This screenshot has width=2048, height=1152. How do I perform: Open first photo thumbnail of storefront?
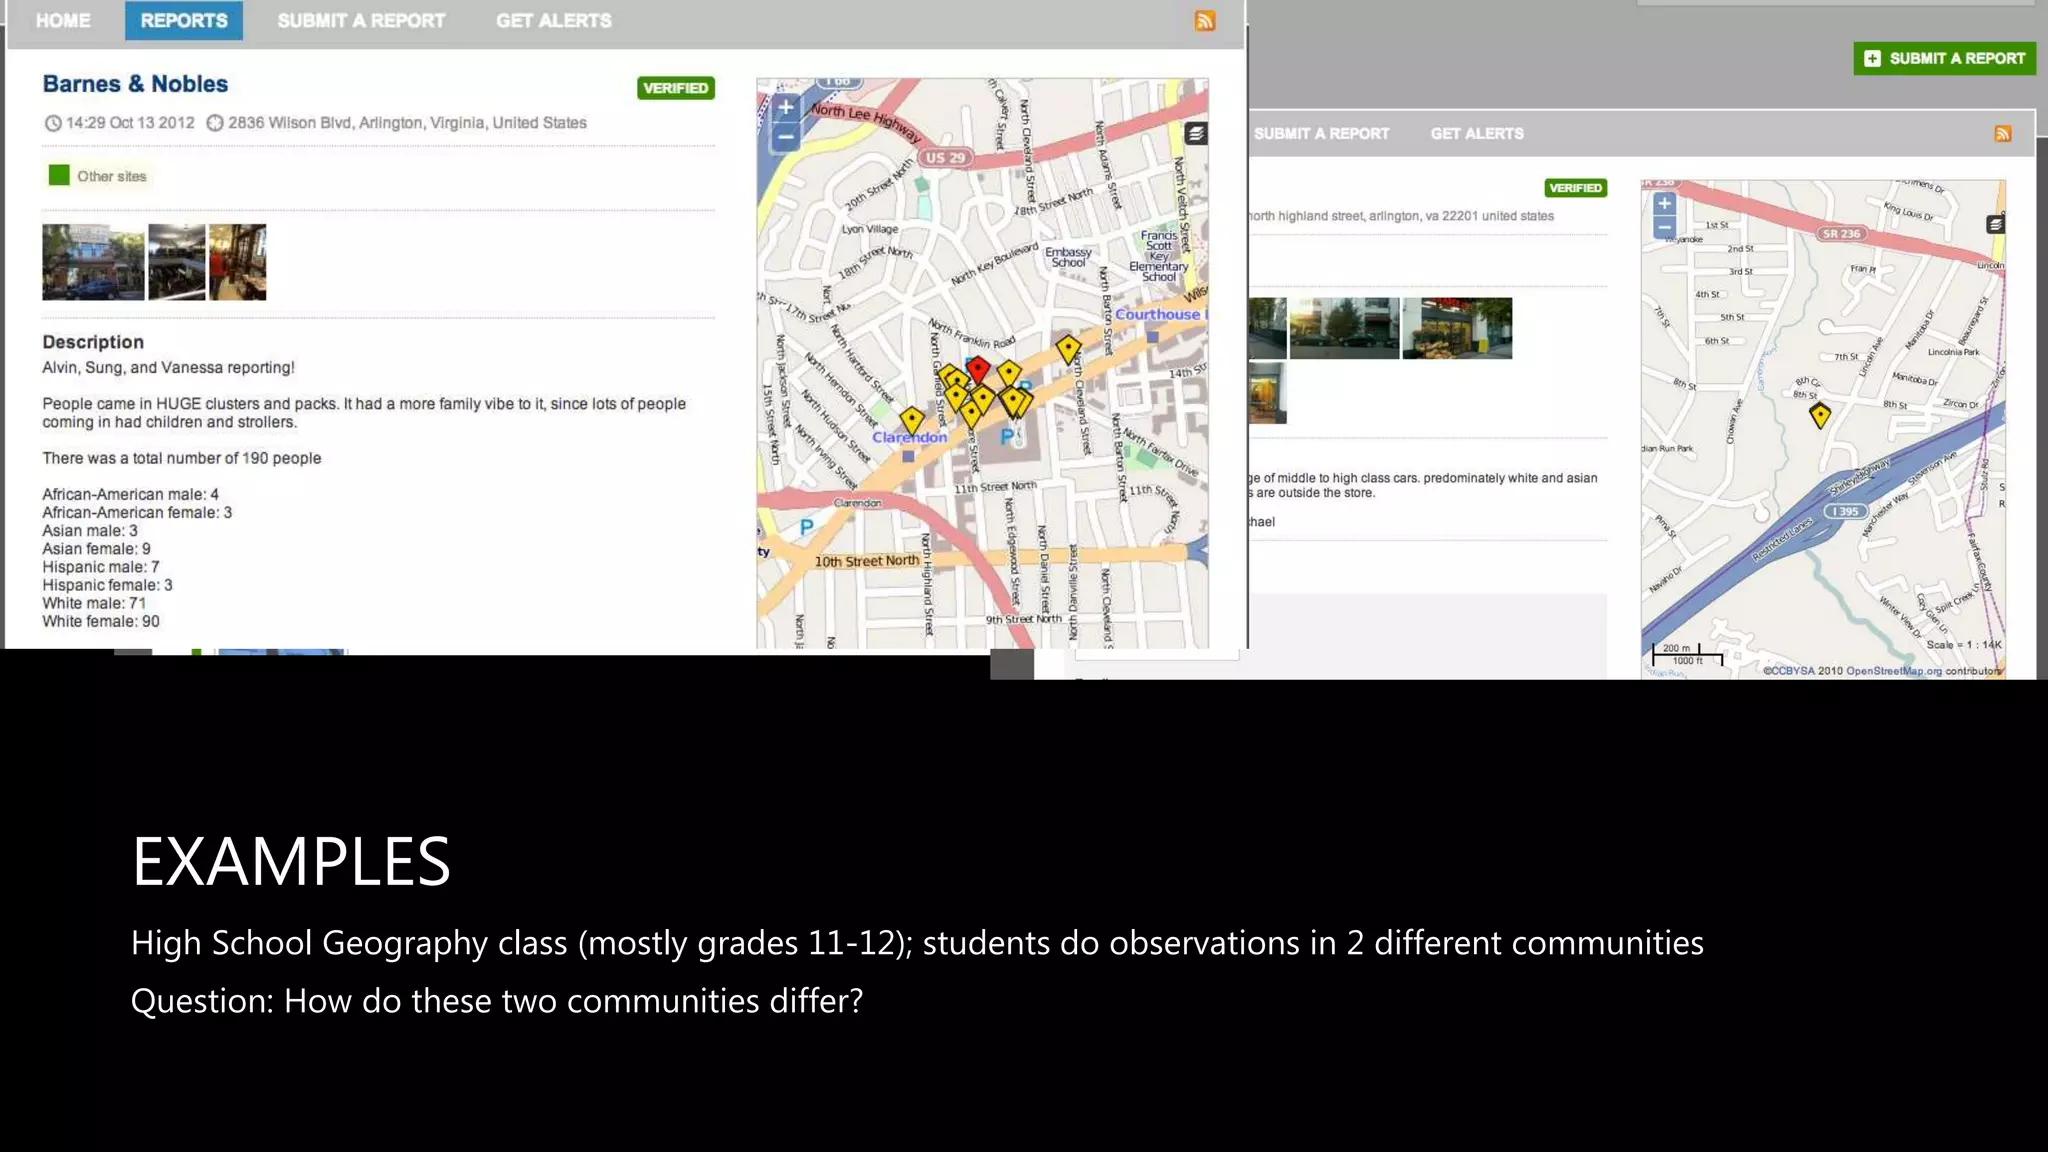(93, 262)
